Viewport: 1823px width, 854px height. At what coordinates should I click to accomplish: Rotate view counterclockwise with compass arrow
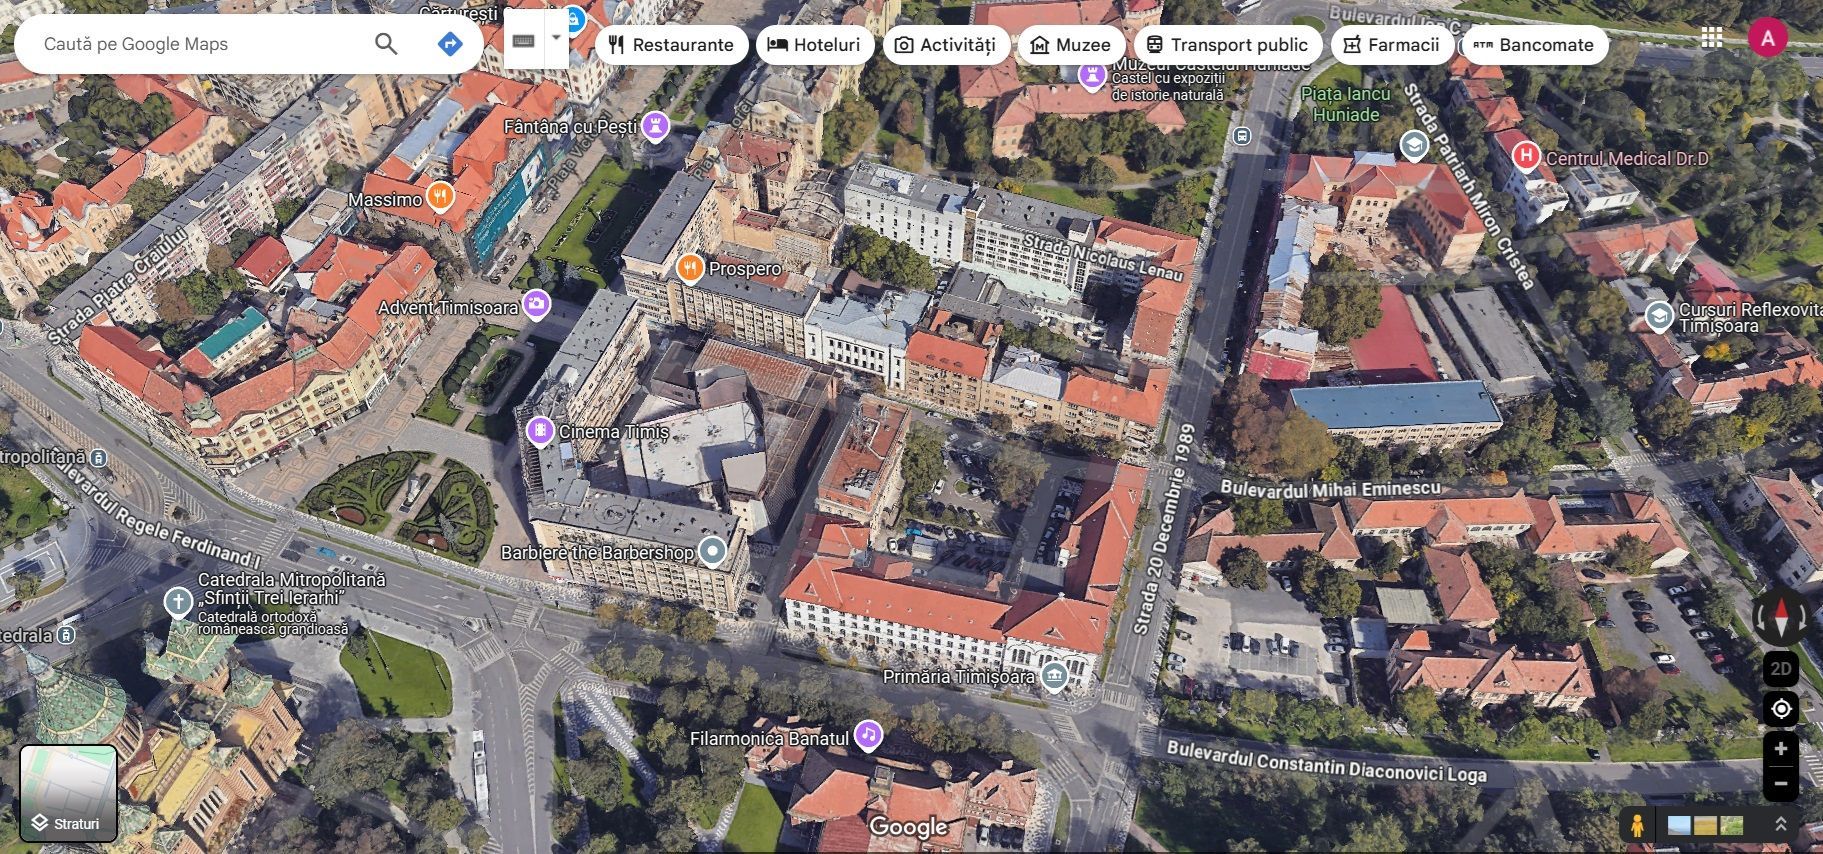pyautogui.click(x=1759, y=617)
